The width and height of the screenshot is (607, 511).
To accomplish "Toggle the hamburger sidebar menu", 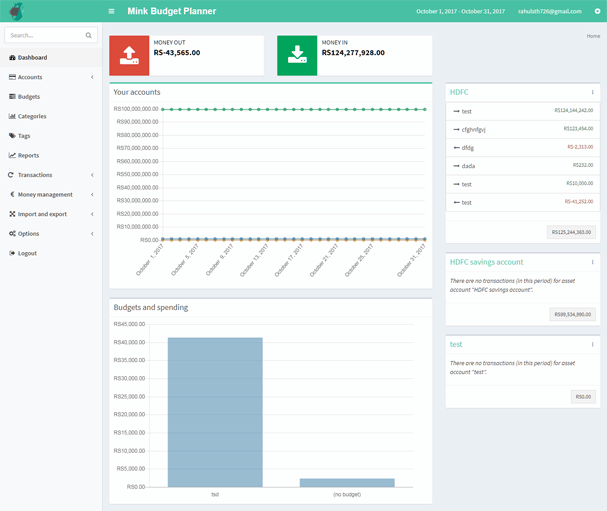I will coord(111,11).
